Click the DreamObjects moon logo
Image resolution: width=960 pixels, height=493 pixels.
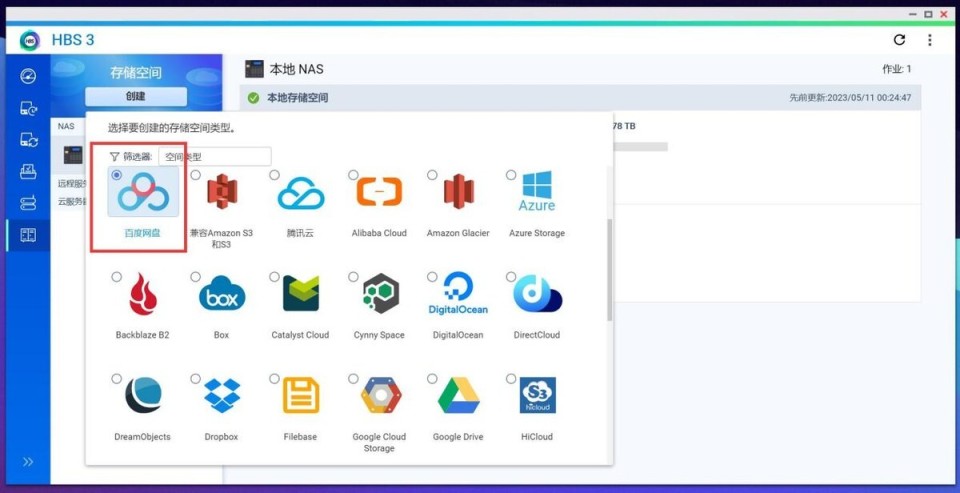(x=143, y=395)
